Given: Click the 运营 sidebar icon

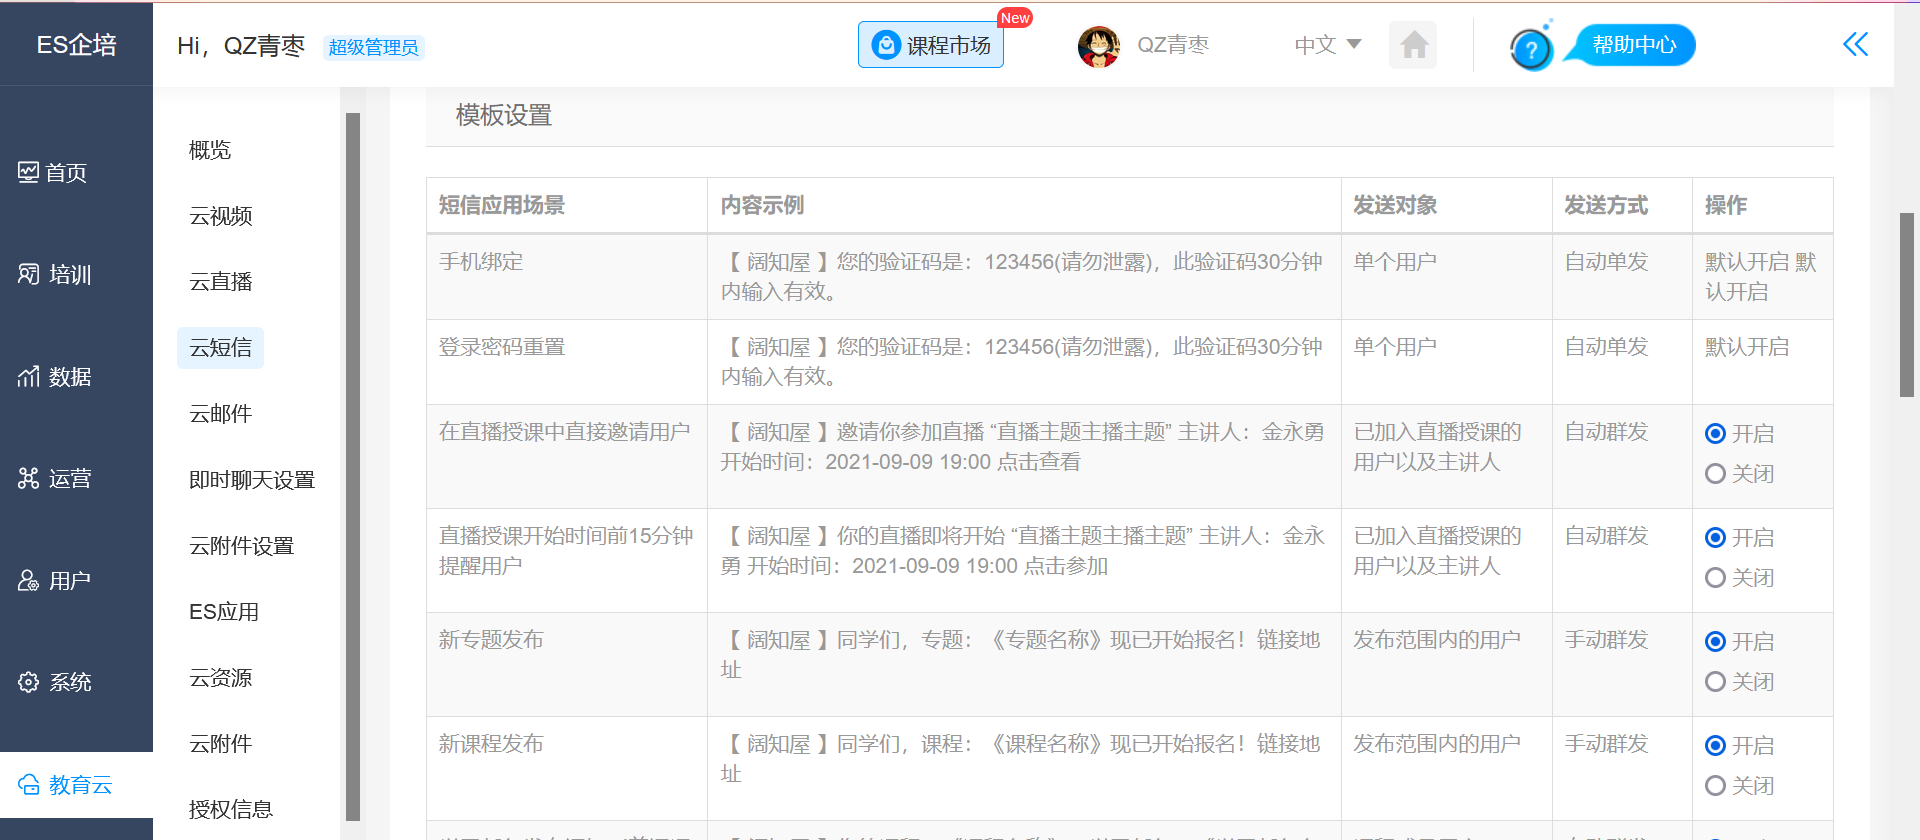Looking at the screenshot, I should [28, 478].
